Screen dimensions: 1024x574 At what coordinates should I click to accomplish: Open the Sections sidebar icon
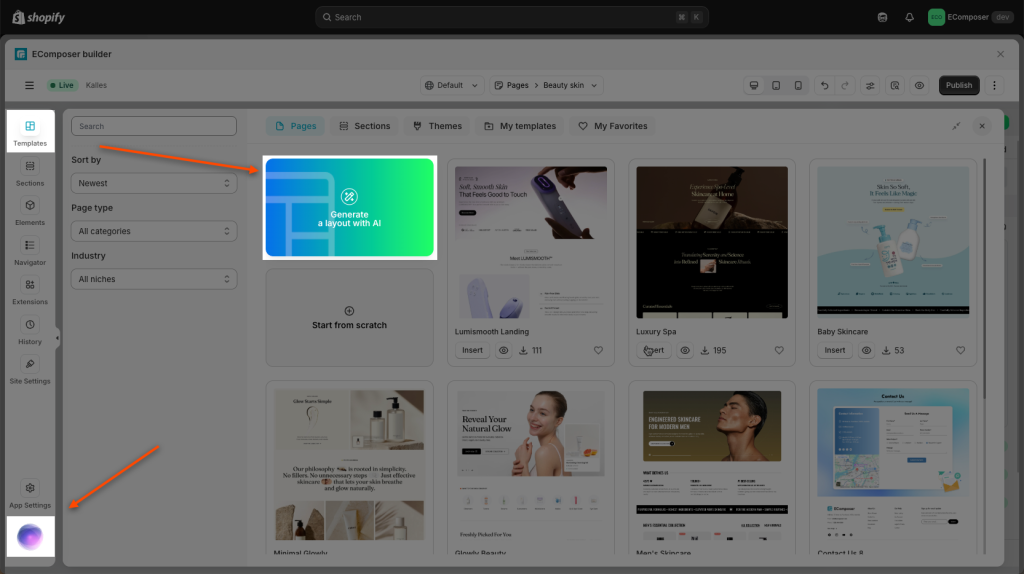click(x=30, y=171)
